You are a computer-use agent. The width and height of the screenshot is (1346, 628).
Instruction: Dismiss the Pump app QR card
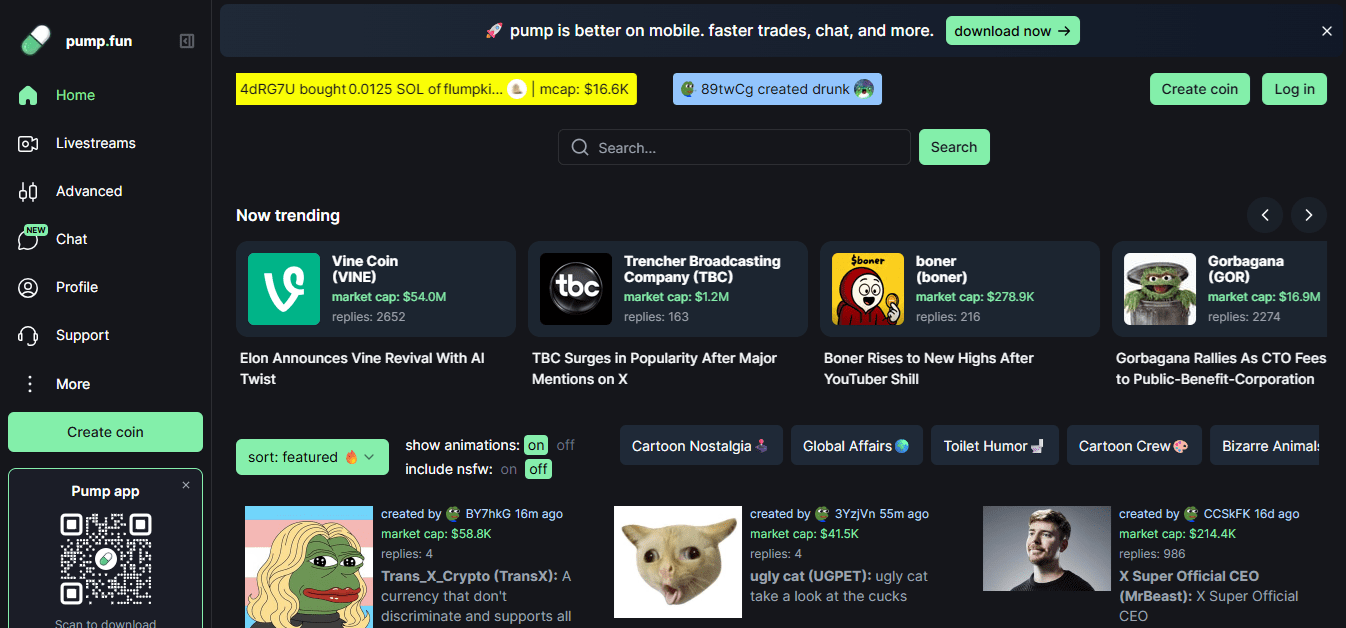[x=185, y=485]
